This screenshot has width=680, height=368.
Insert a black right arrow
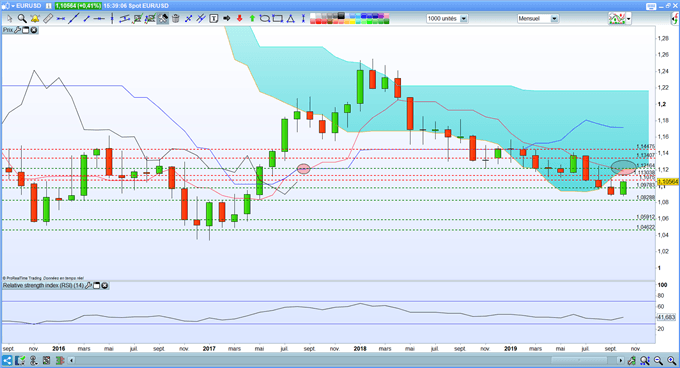pyautogui.click(x=226, y=19)
